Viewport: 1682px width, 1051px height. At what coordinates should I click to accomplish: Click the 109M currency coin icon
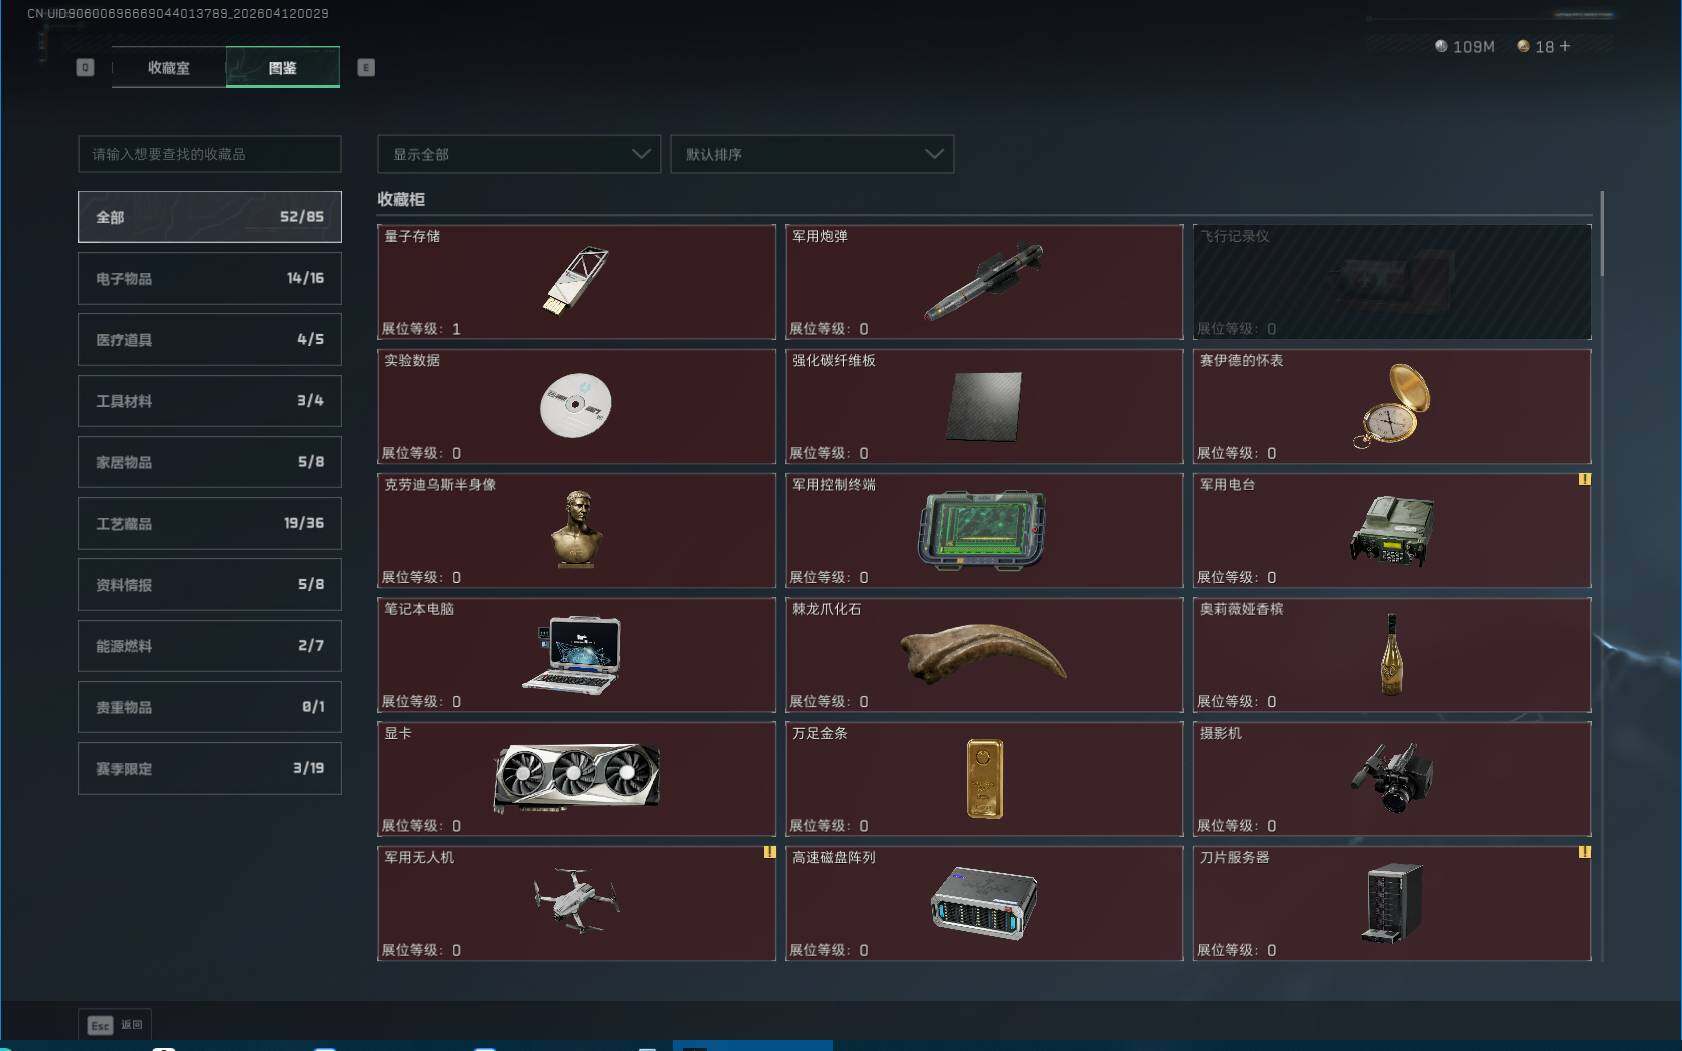[x=1441, y=46]
